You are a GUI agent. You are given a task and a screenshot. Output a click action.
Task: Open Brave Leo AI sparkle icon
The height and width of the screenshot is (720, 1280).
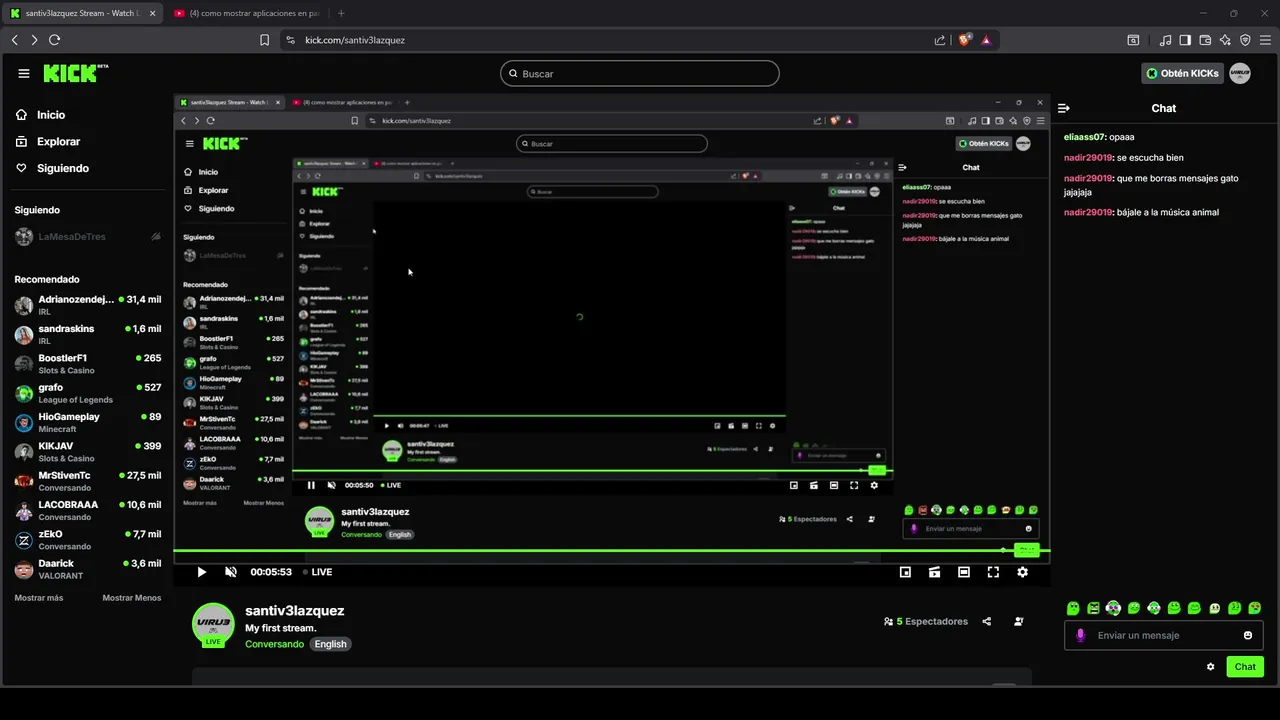[1225, 40]
